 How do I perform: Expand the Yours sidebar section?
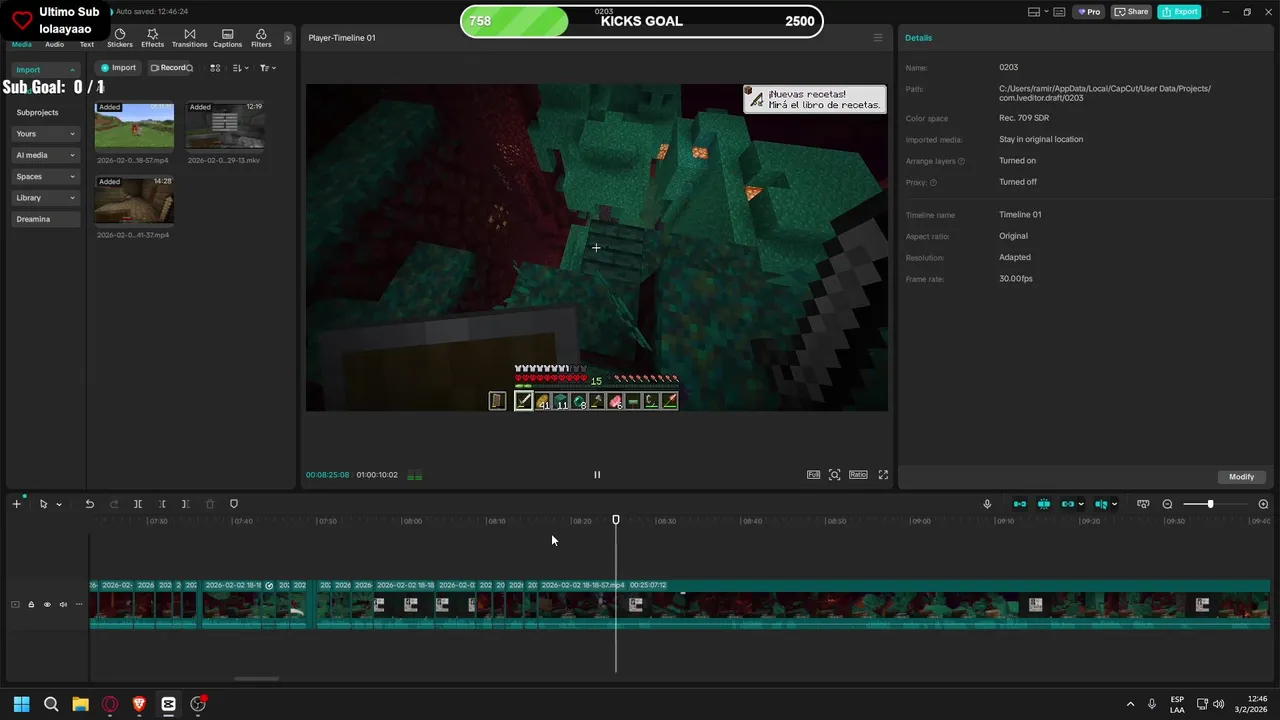[45, 134]
